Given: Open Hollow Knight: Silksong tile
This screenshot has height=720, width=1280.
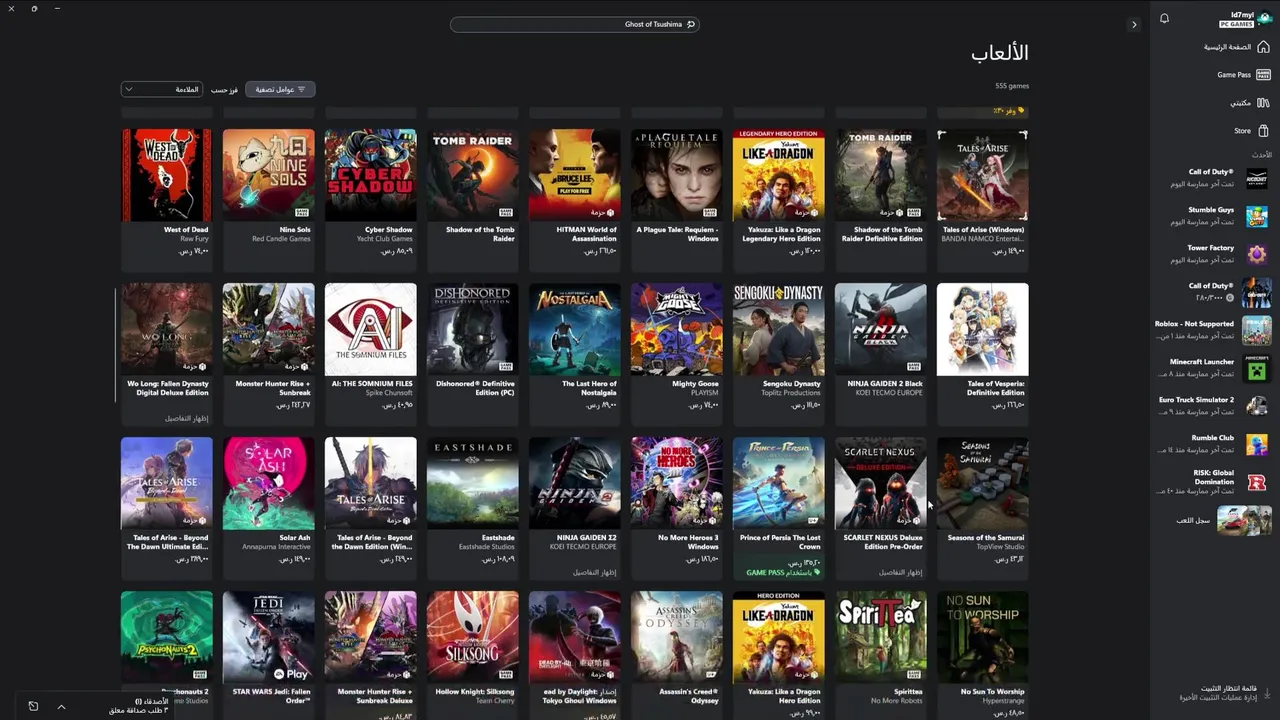Looking at the screenshot, I should [x=473, y=655].
